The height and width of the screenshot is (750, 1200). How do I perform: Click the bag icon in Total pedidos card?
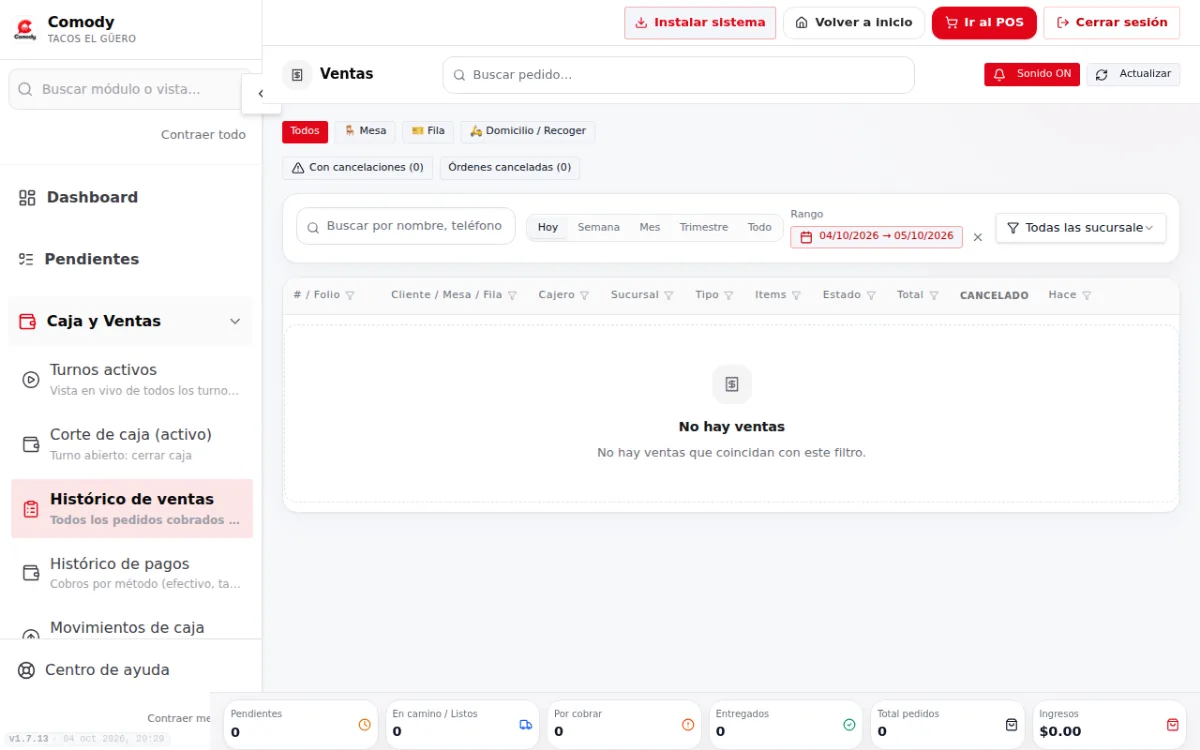tap(1011, 725)
